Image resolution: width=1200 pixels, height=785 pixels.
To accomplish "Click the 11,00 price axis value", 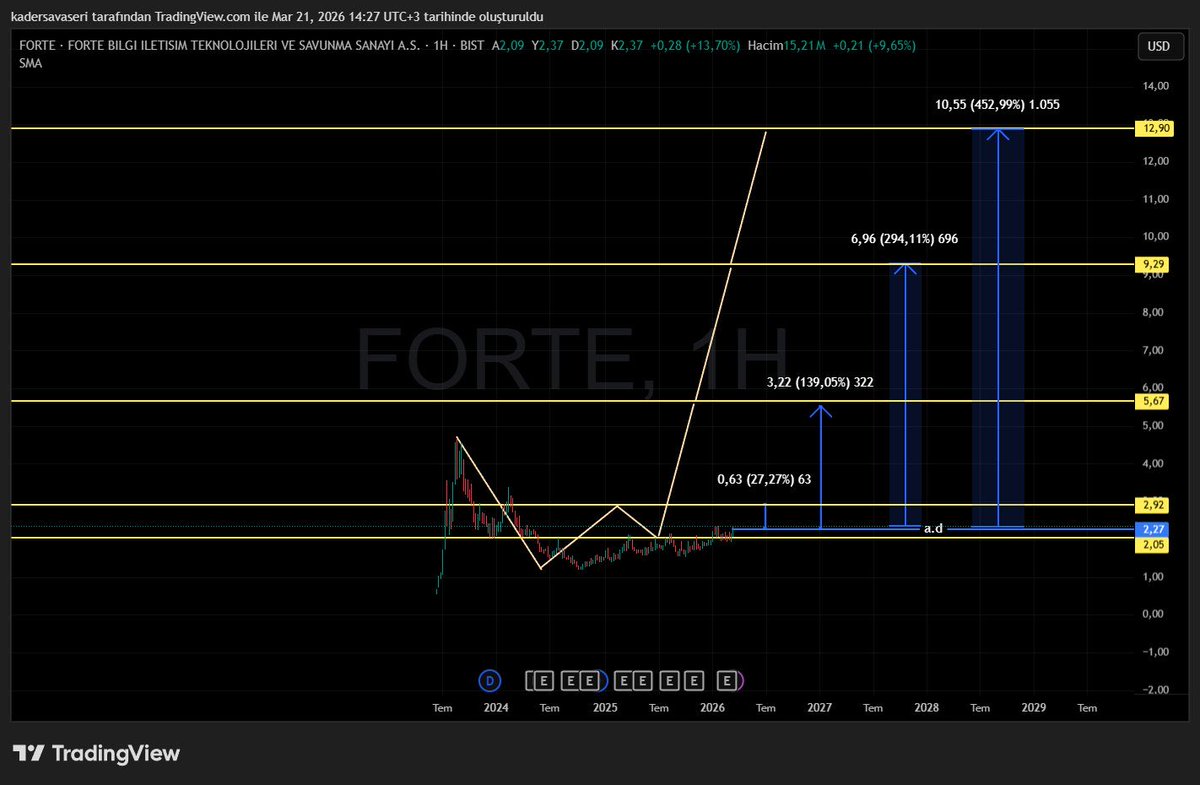I will [x=1156, y=198].
